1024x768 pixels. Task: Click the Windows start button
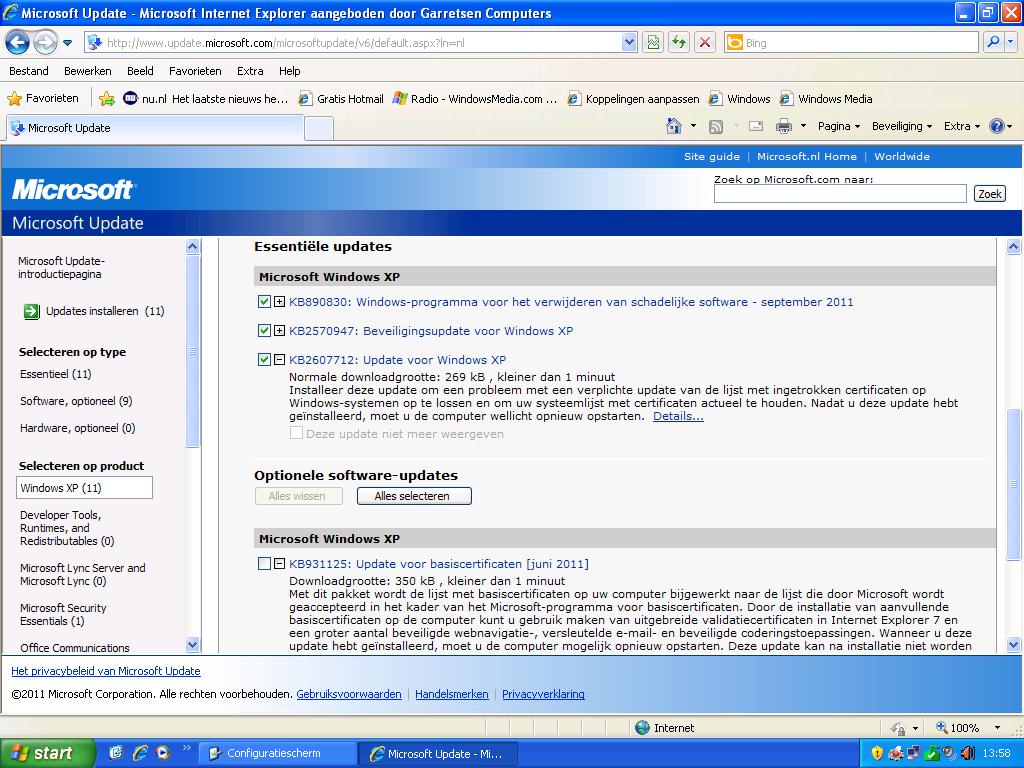[x=46, y=753]
